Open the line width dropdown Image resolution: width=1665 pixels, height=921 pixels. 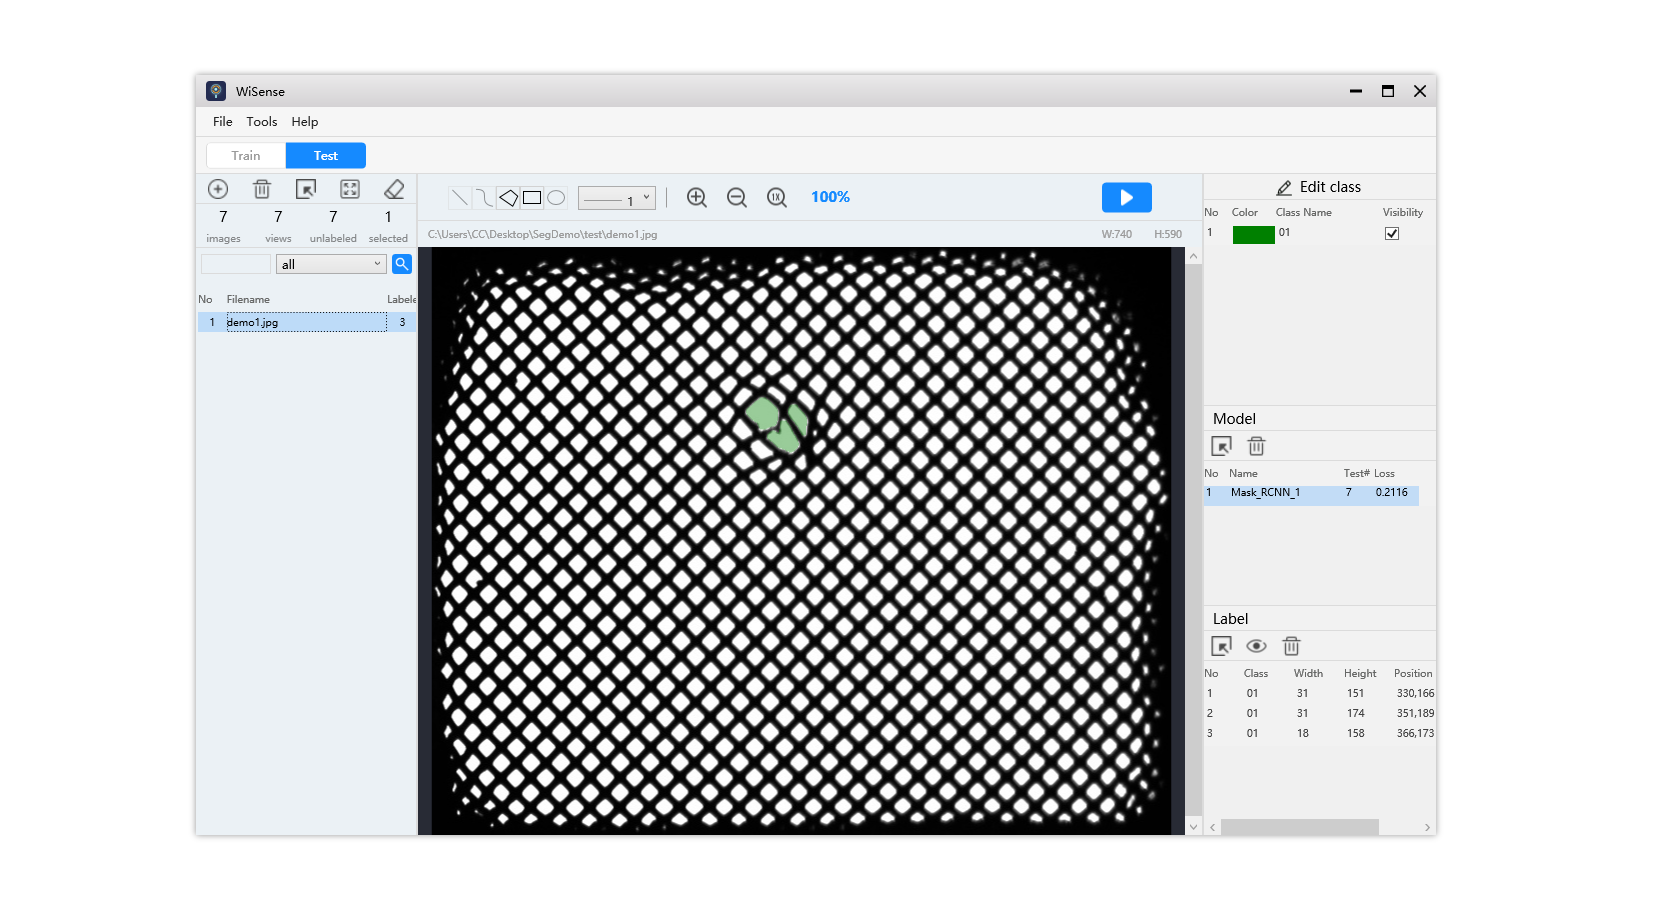617,198
